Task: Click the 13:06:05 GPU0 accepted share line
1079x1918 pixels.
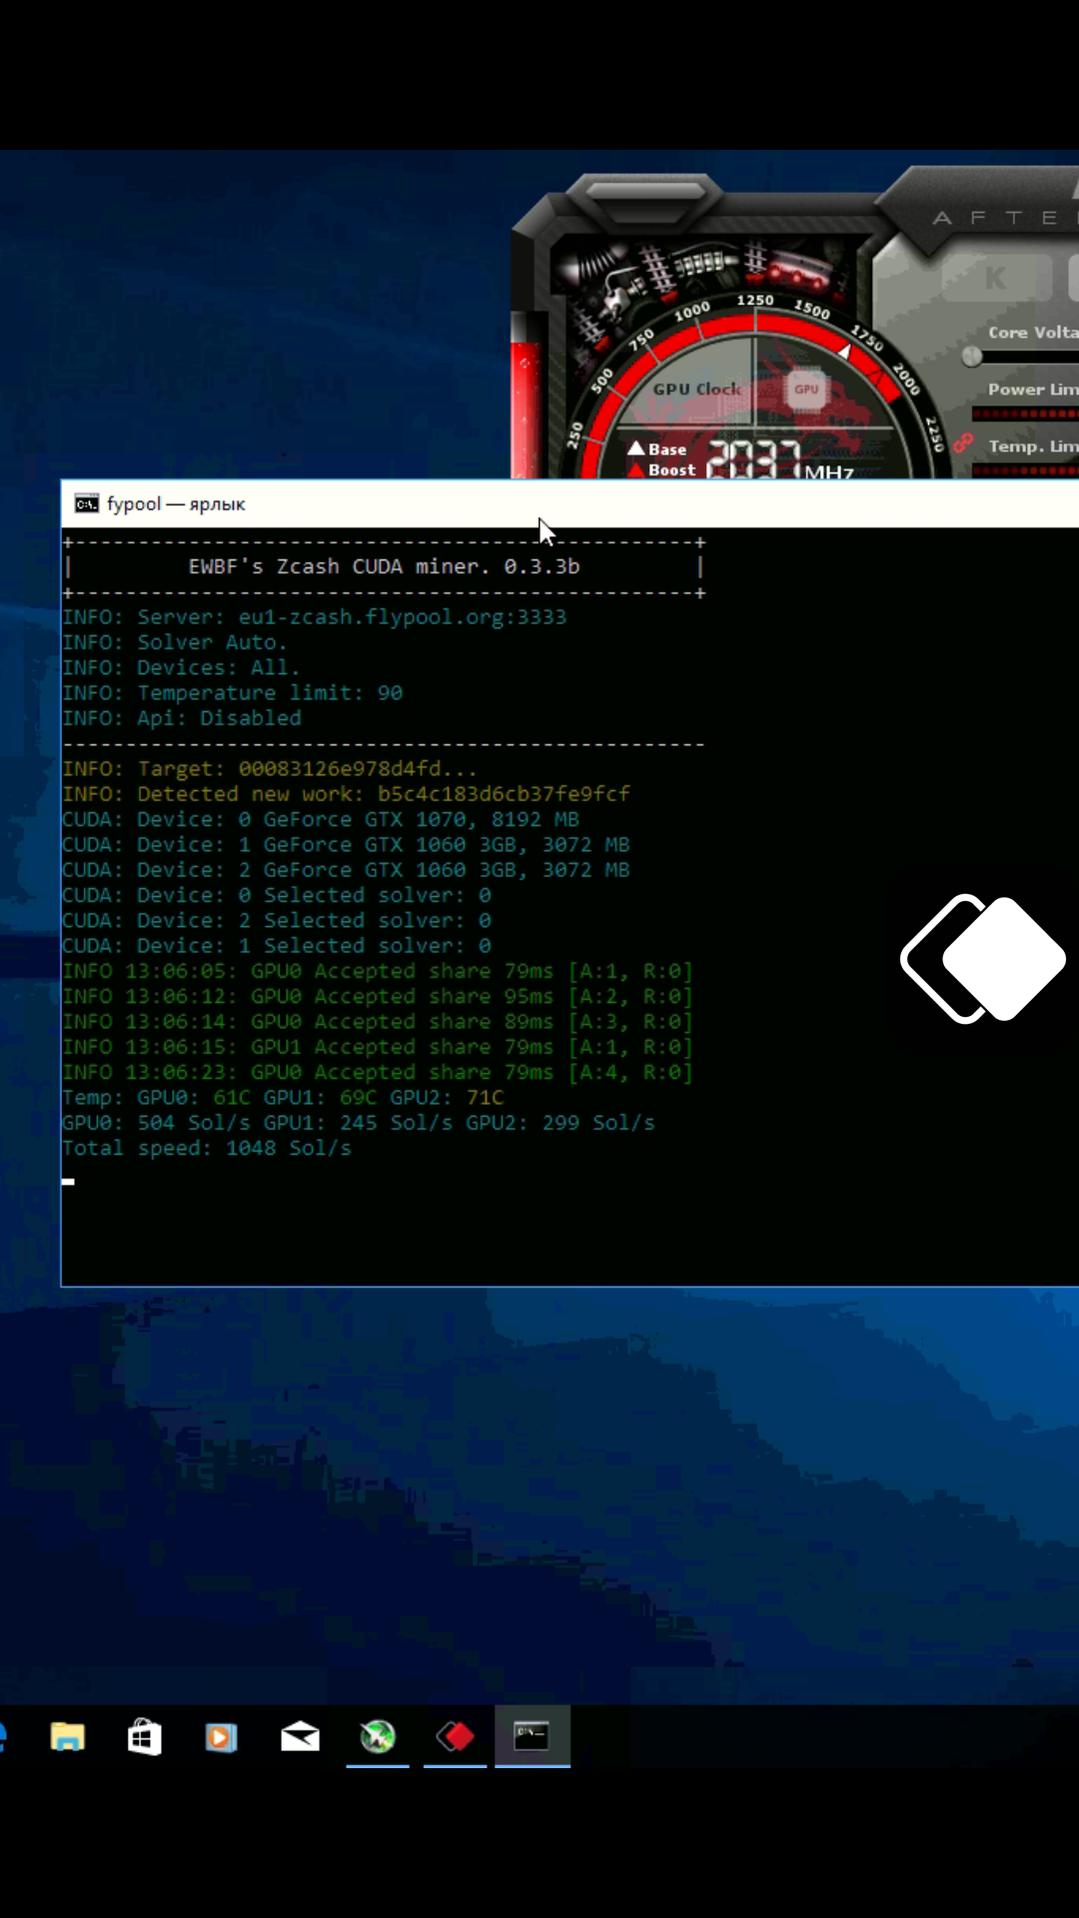Action: 377,971
